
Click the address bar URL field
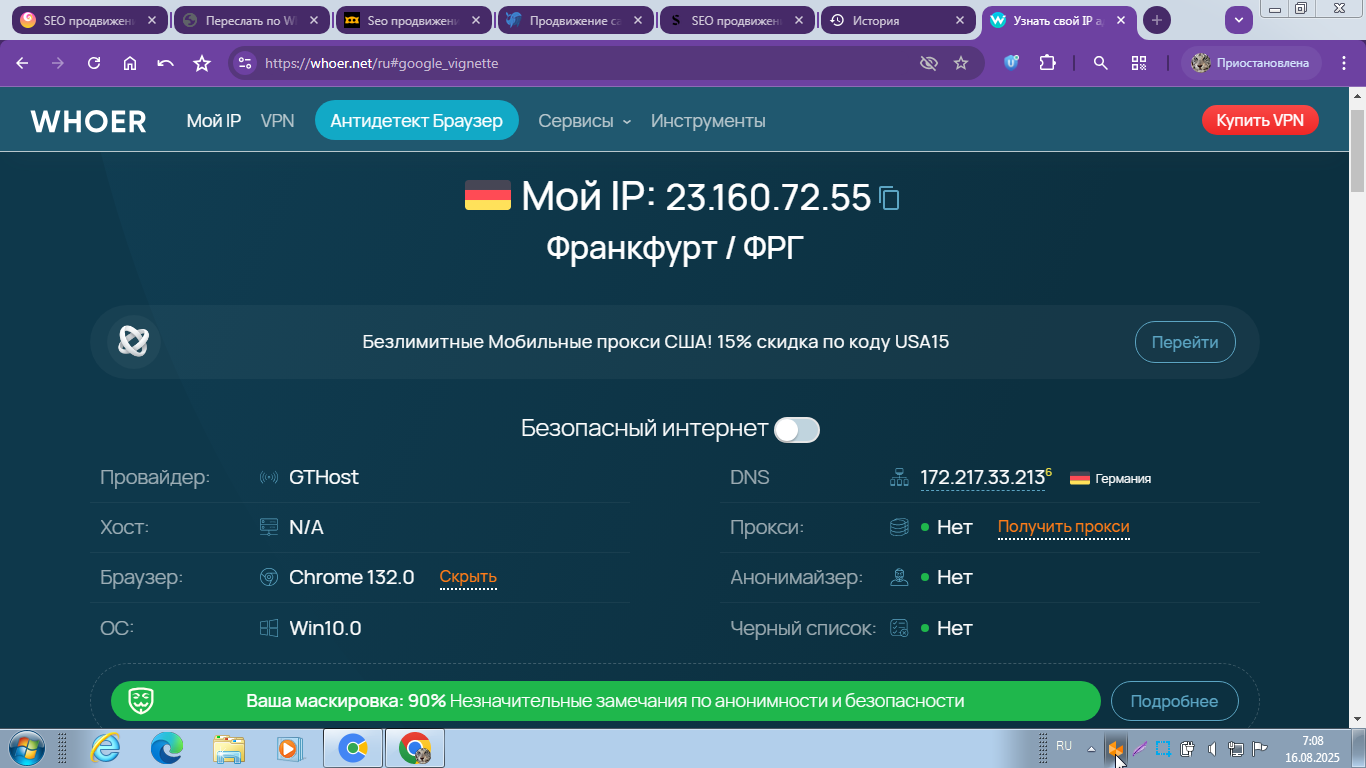pyautogui.click(x=585, y=63)
